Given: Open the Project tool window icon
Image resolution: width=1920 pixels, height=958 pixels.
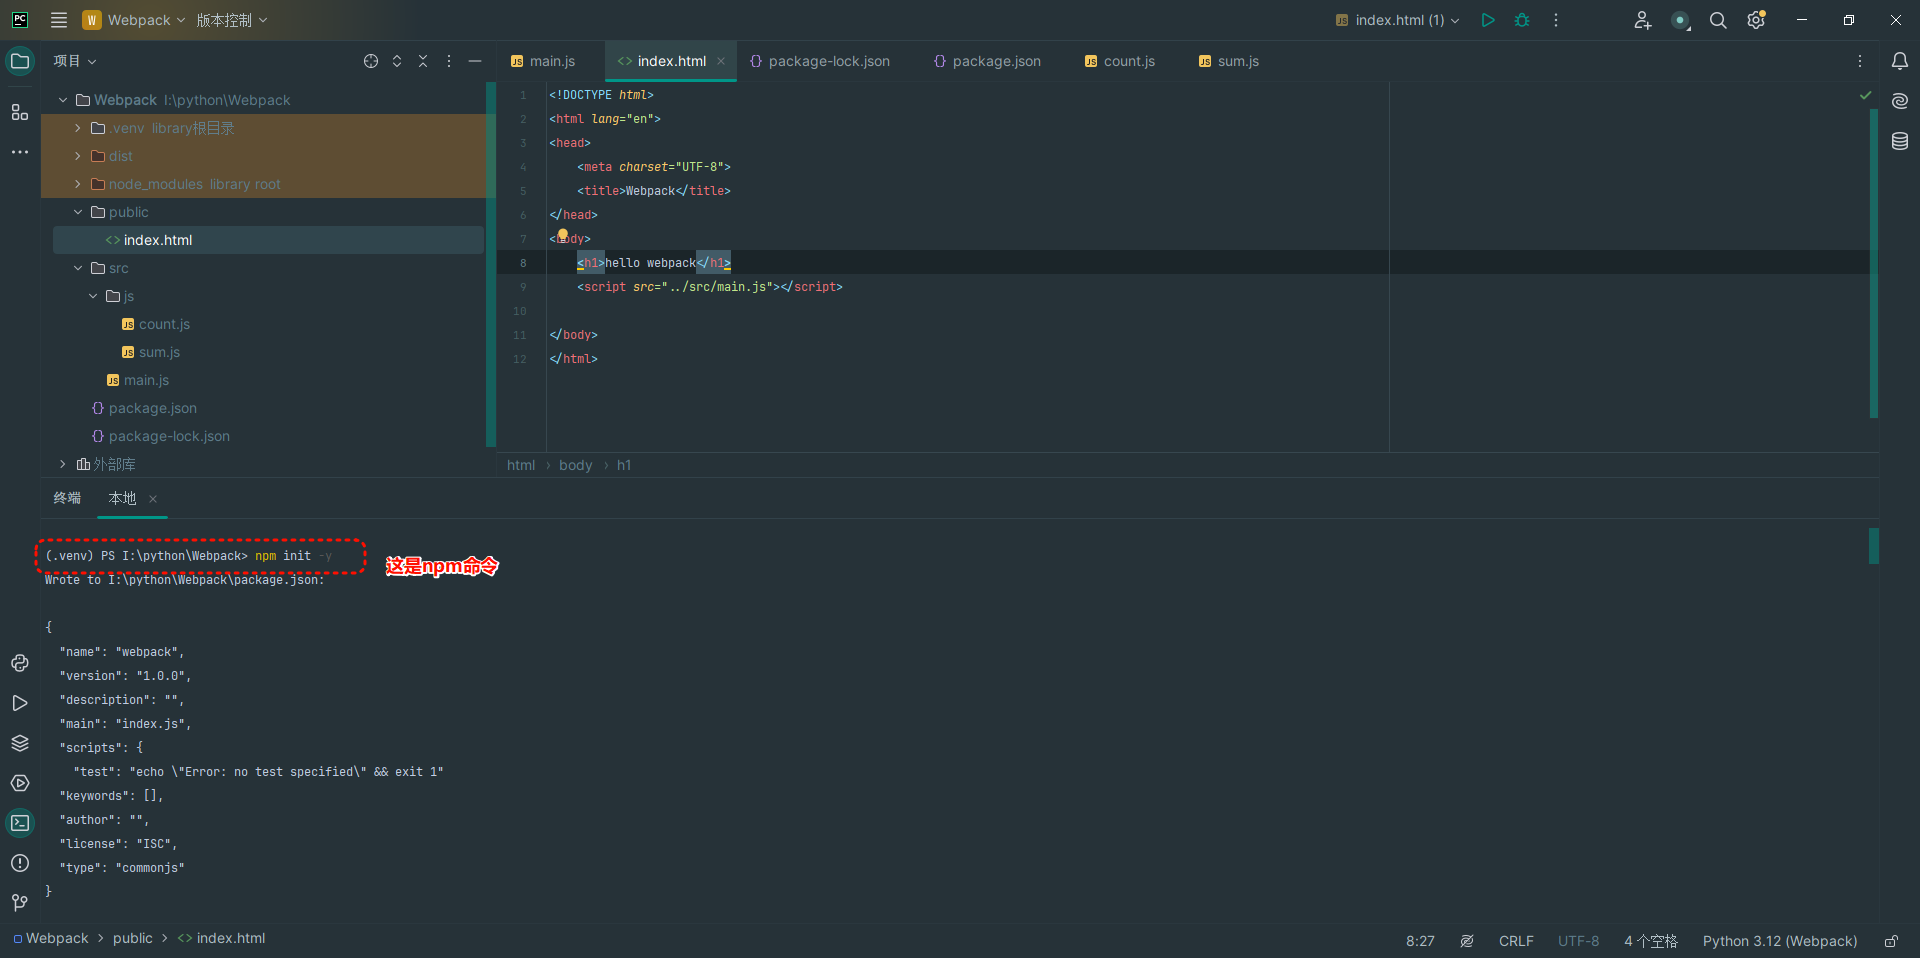Looking at the screenshot, I should coord(20,61).
